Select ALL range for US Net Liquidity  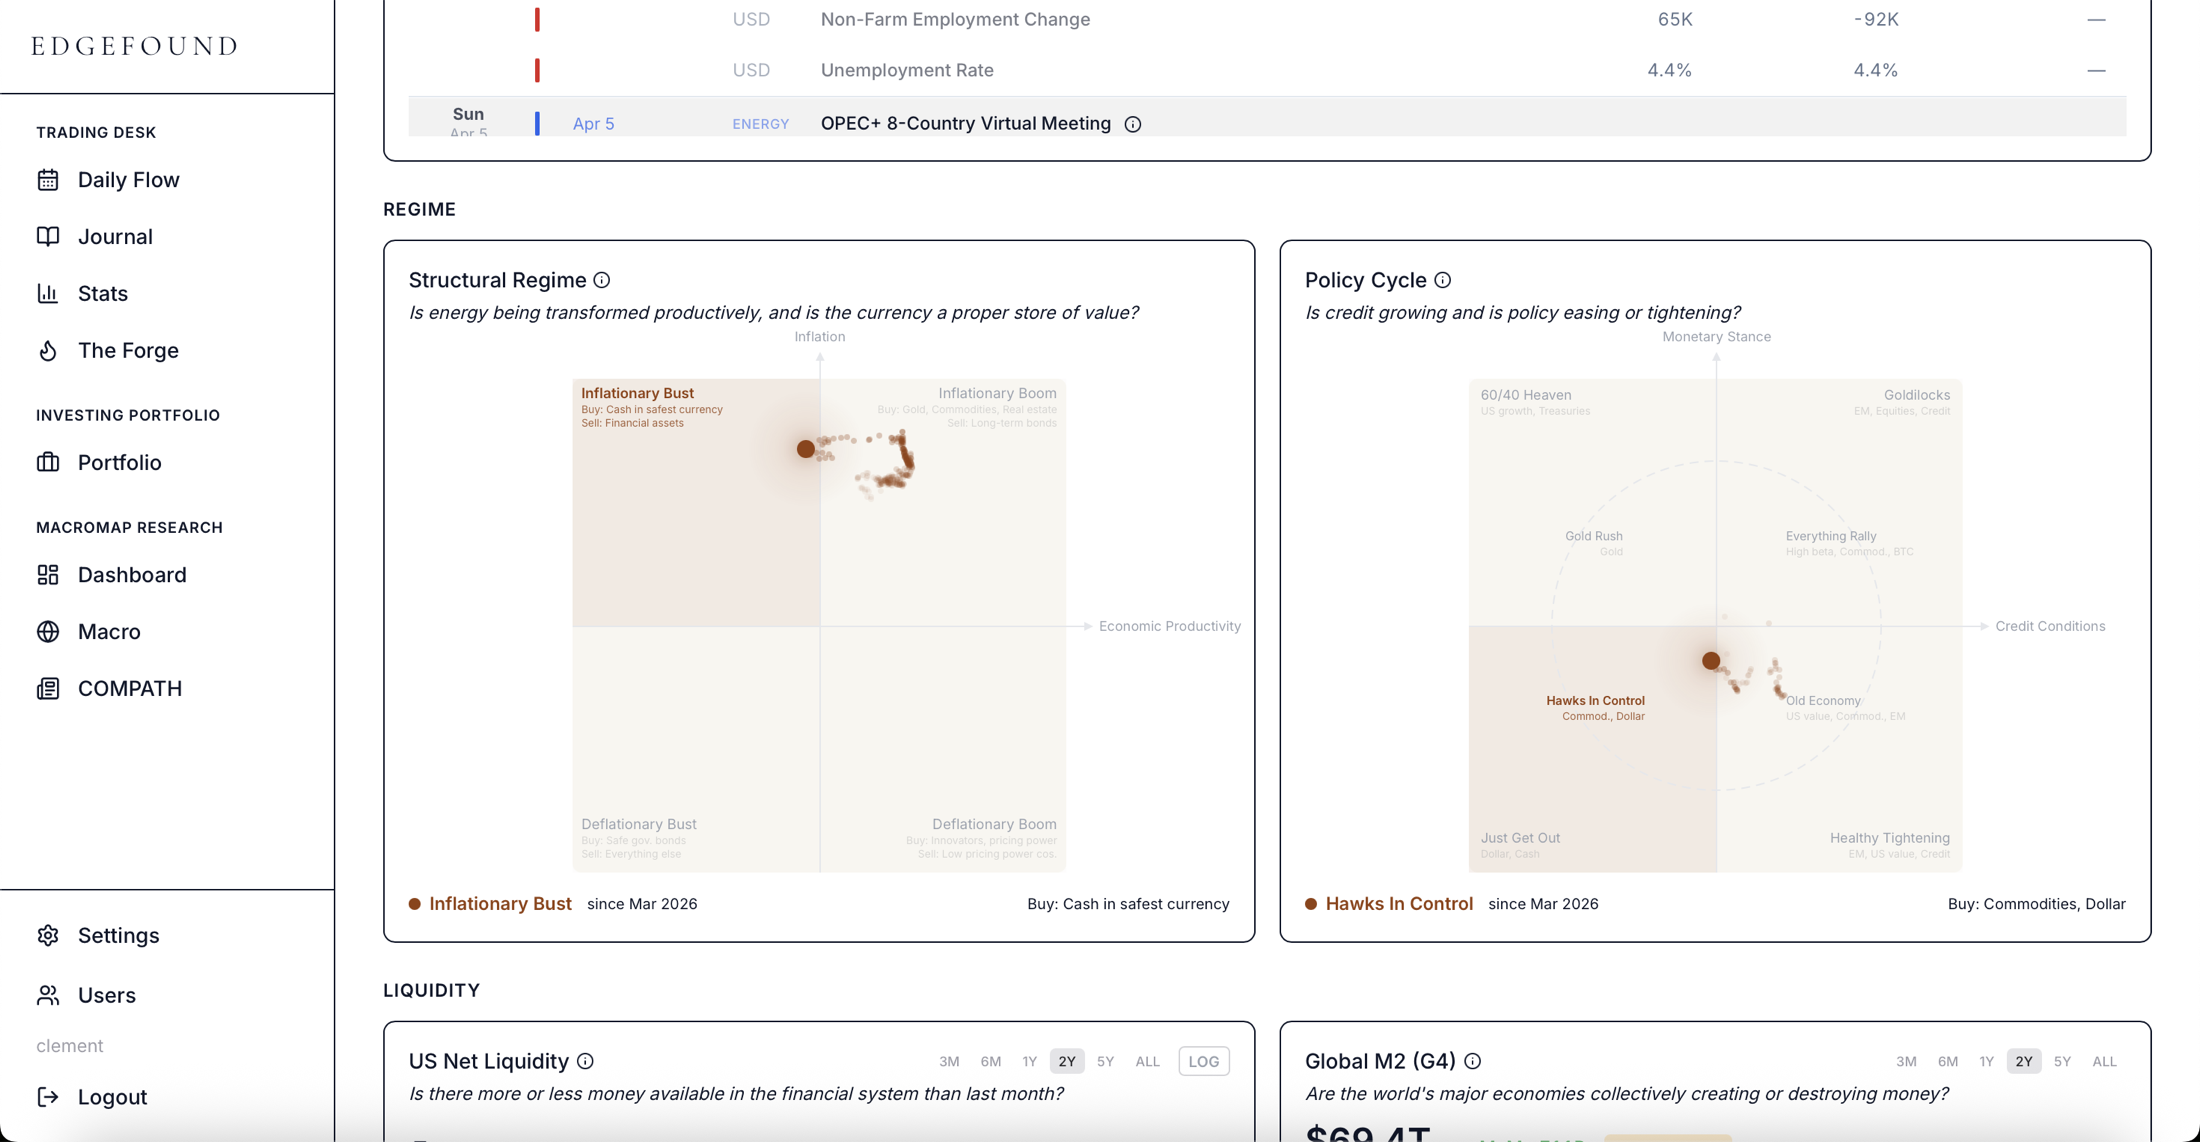[1148, 1062]
